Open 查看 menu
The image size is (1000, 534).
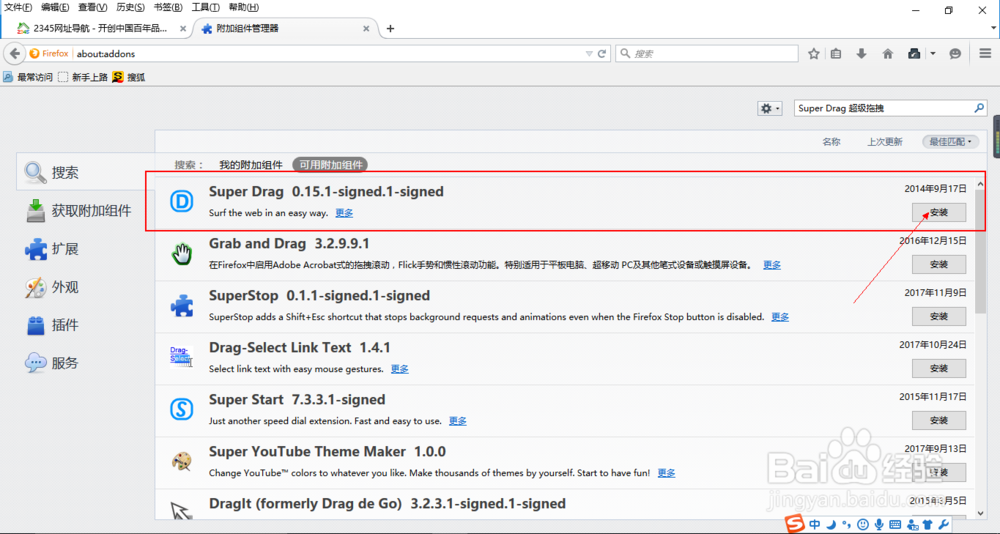pos(93,7)
